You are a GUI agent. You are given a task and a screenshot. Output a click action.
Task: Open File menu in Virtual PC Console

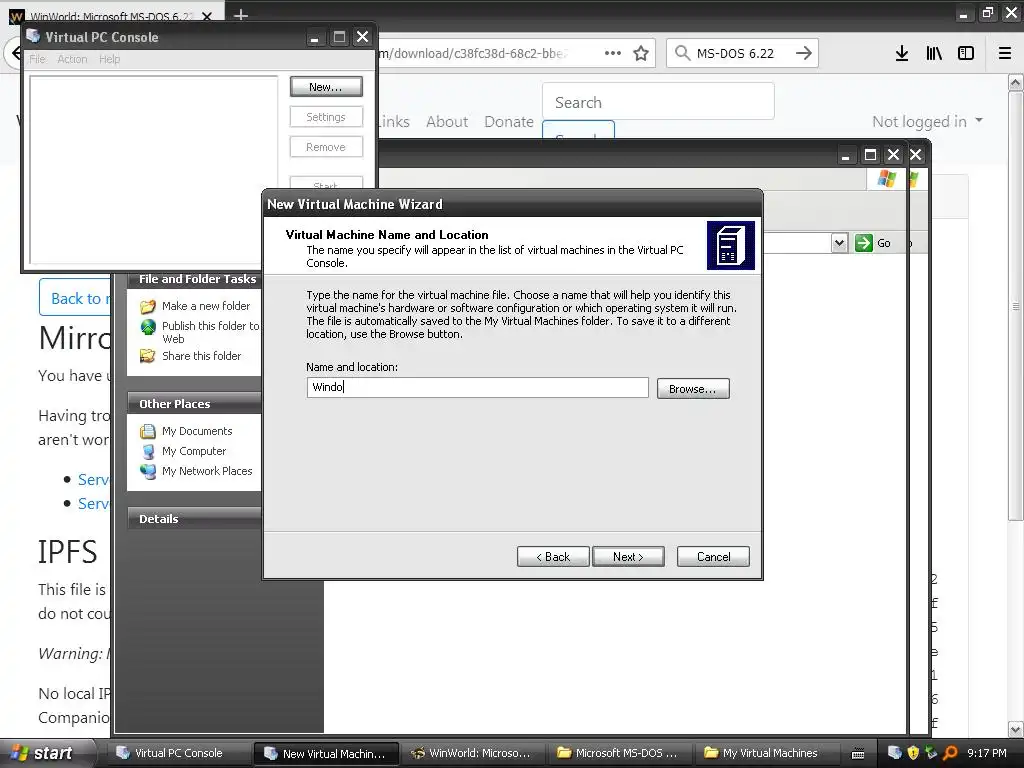click(38, 59)
